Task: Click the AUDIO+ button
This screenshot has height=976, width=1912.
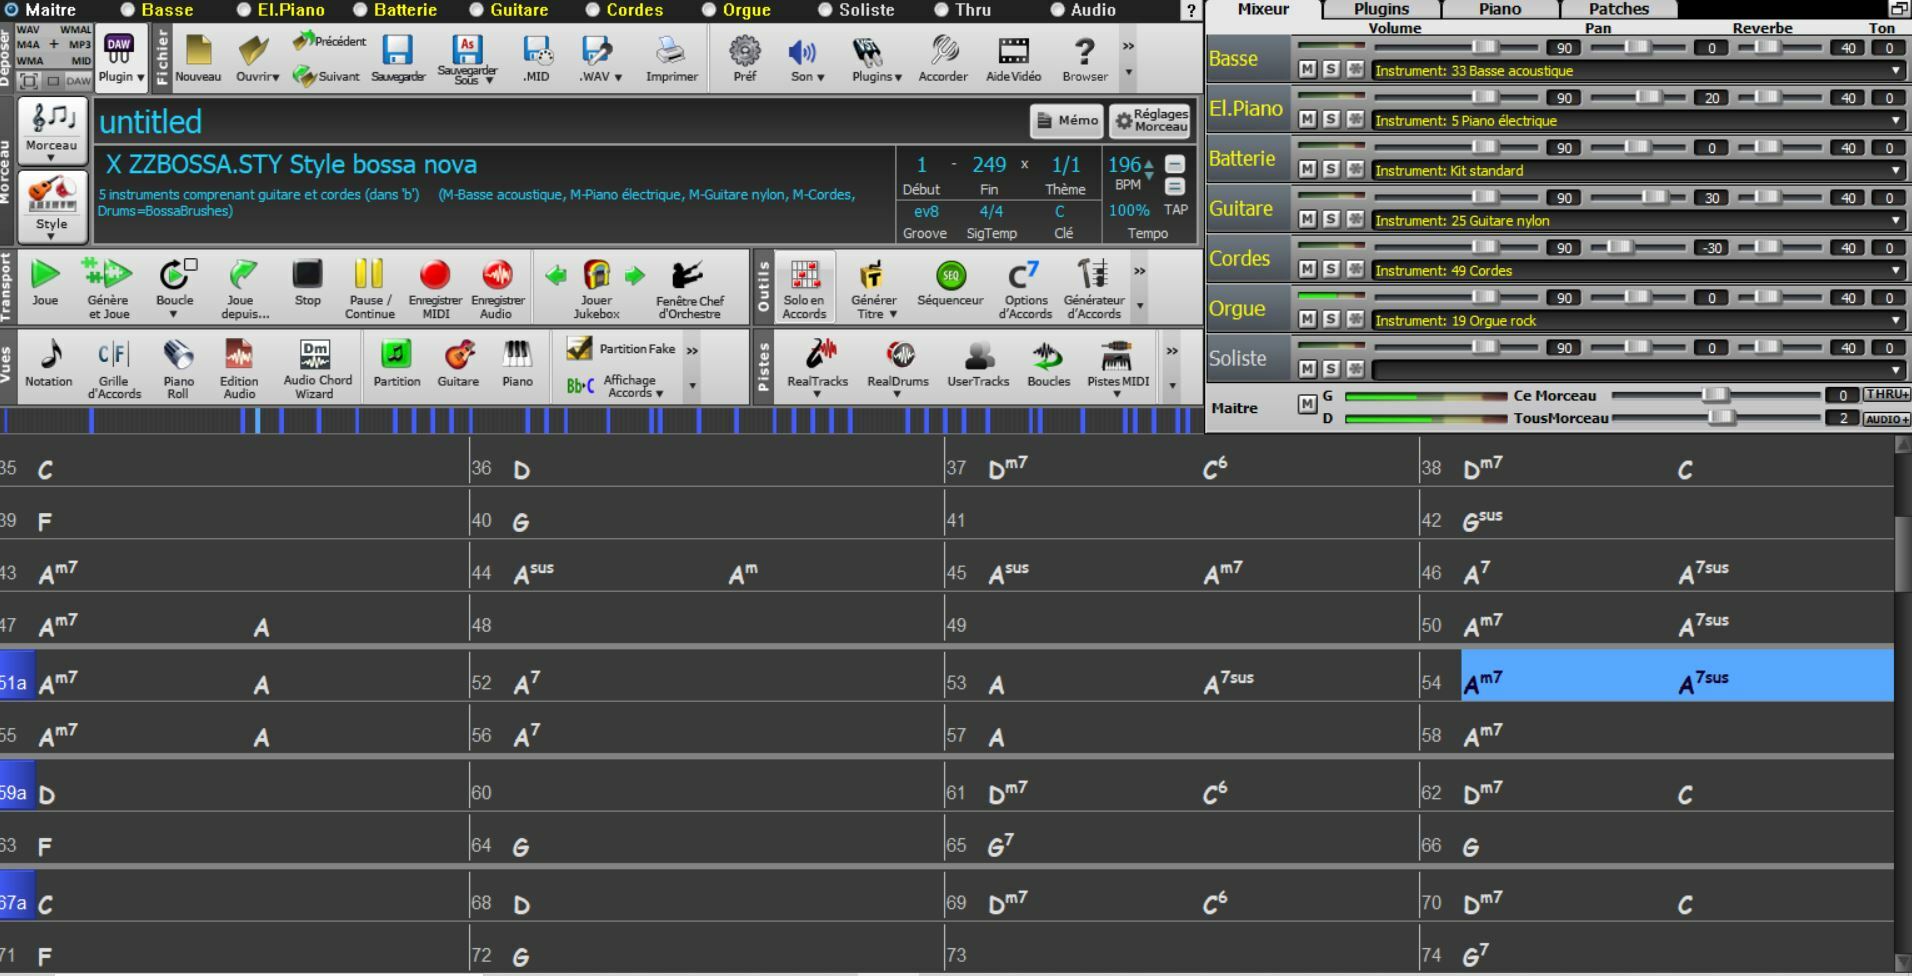Action: pos(1886,419)
